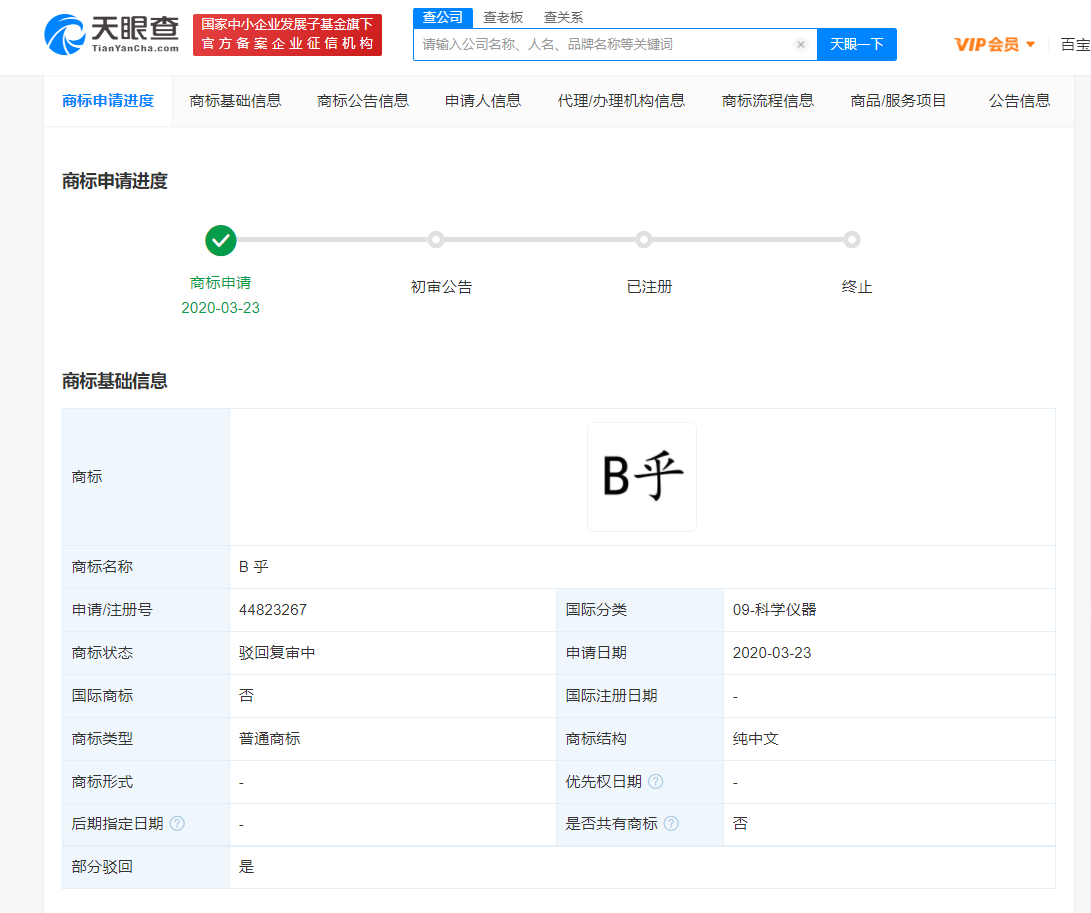Viewport: 1091px width, 913px height.
Task: Click the 是否共有商标 value 否
Action: 740,824
